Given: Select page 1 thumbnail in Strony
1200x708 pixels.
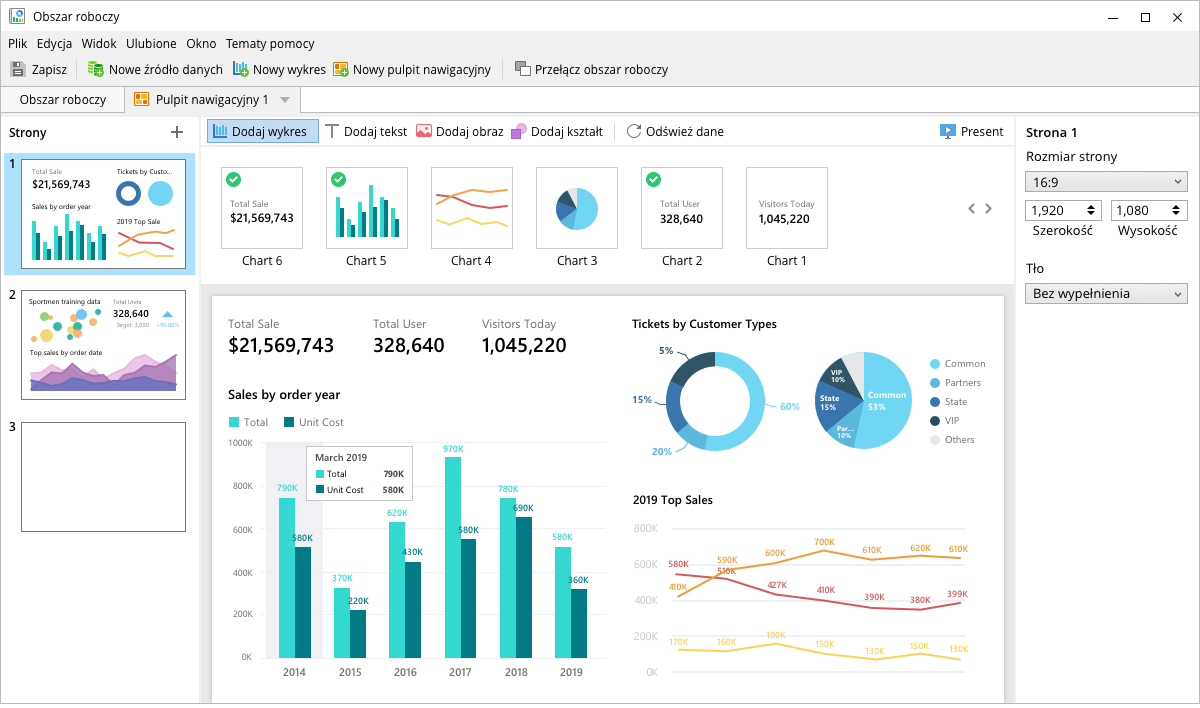Looking at the screenshot, I should pyautogui.click(x=103, y=215).
